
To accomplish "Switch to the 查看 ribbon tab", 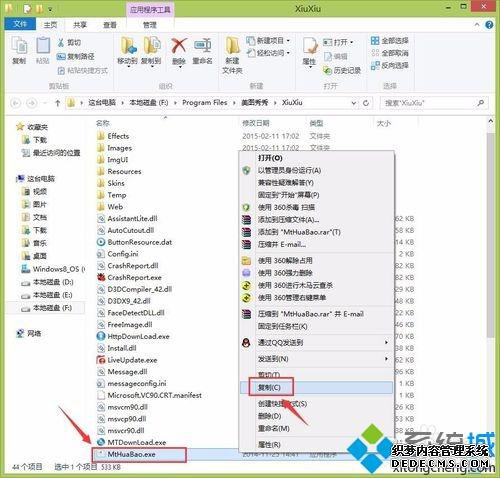I will click(110, 25).
